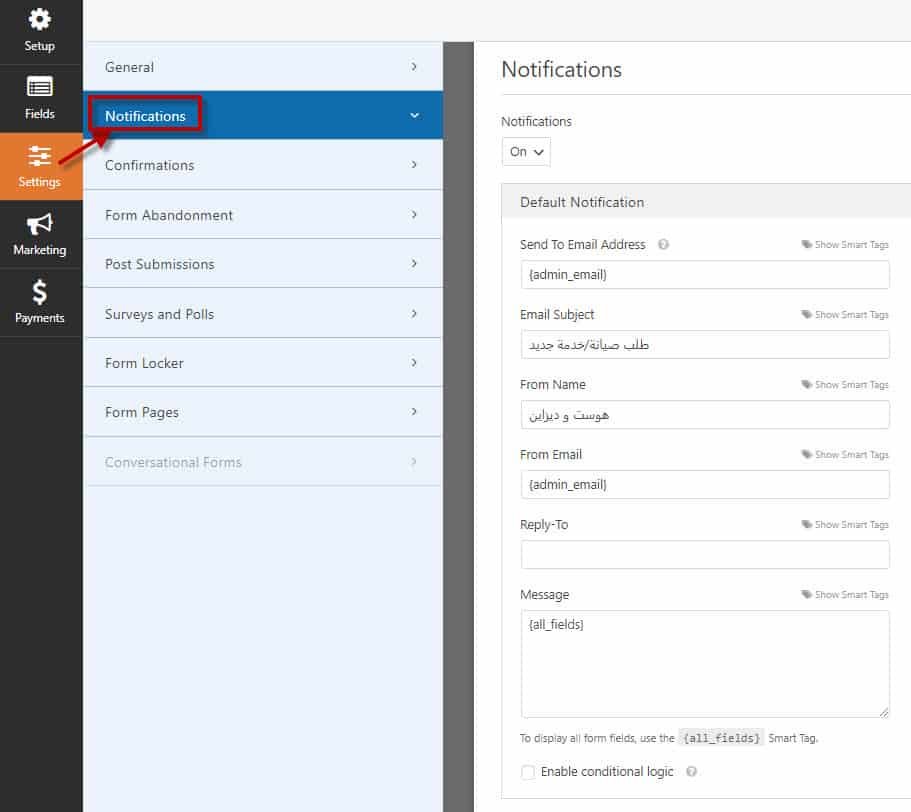Click the Send To Email Address field
Viewport: 911px width, 812px height.
[x=705, y=275]
